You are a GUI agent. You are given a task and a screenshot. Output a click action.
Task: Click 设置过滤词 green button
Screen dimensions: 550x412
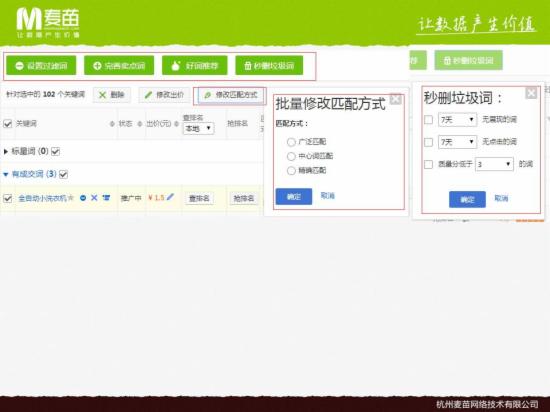(41, 66)
